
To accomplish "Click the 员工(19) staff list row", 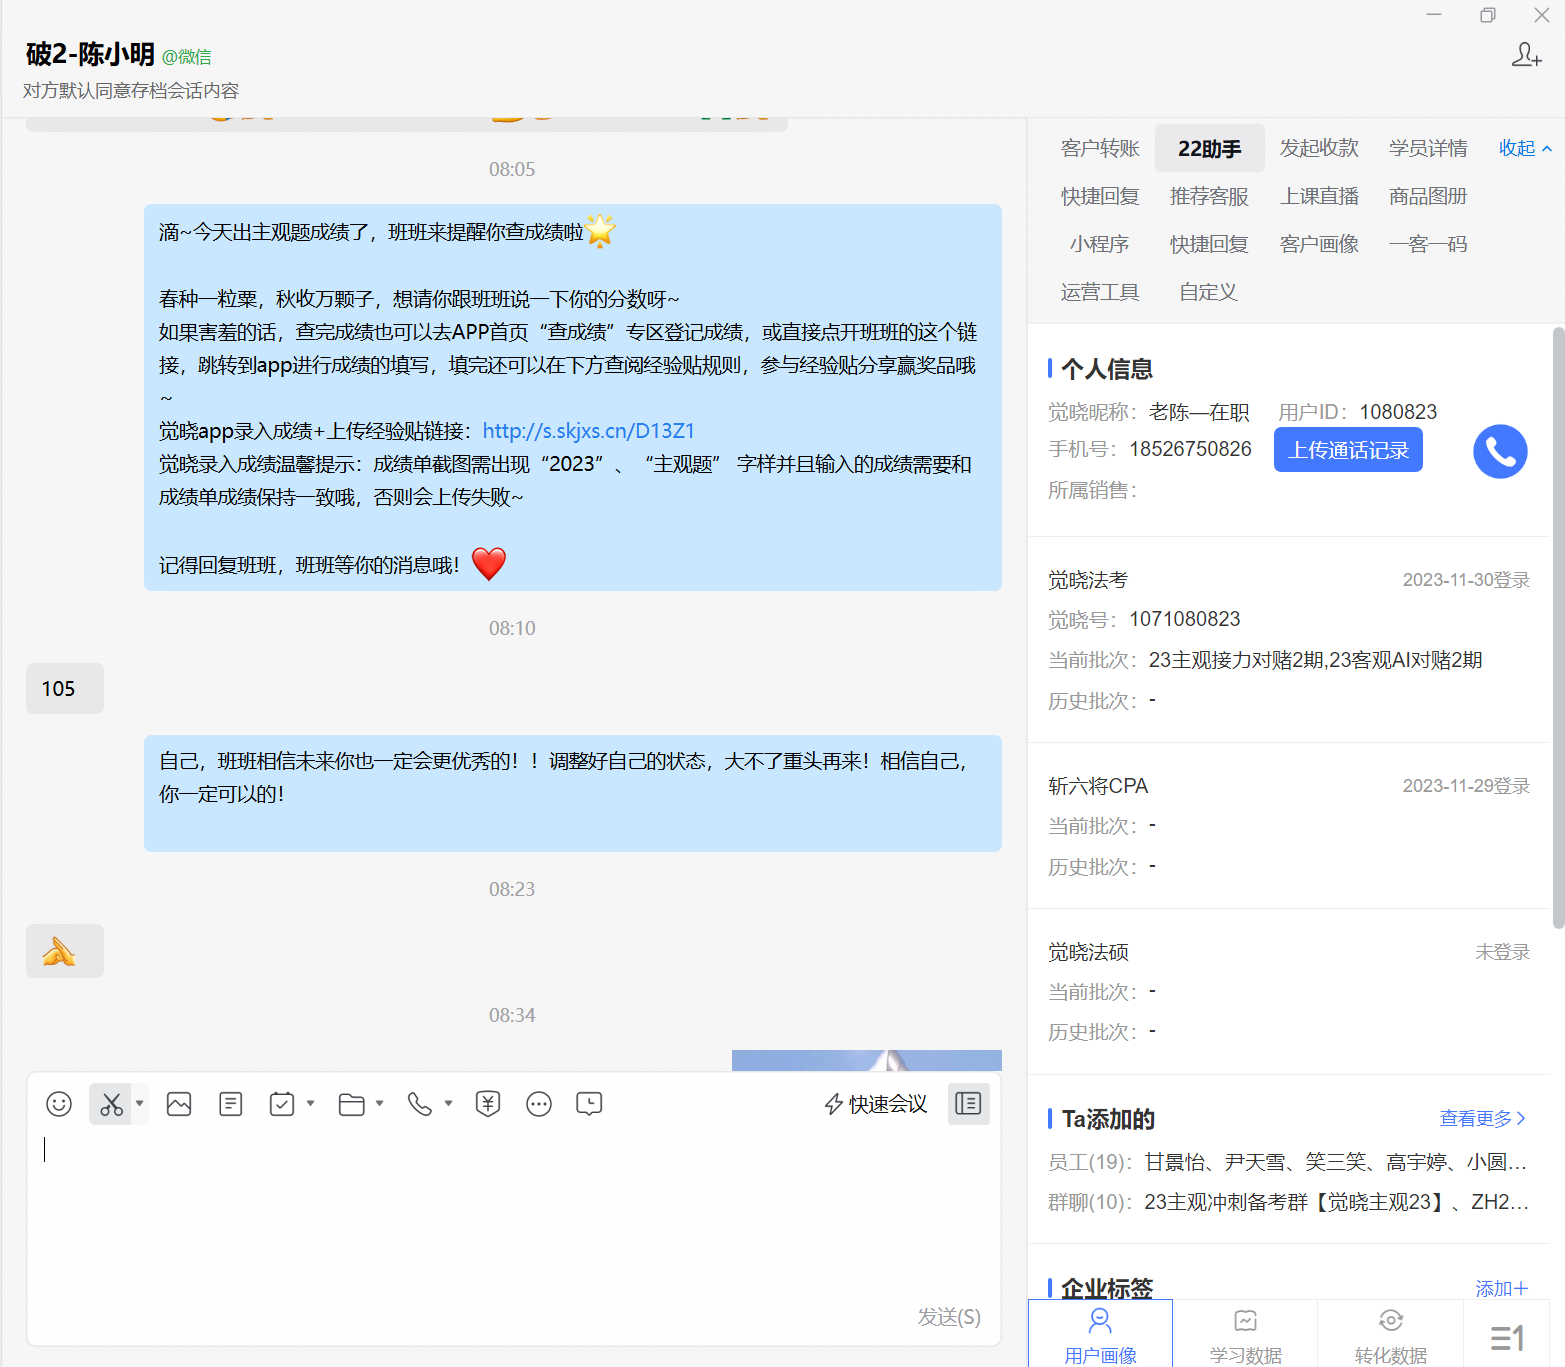I will coord(1288,1162).
